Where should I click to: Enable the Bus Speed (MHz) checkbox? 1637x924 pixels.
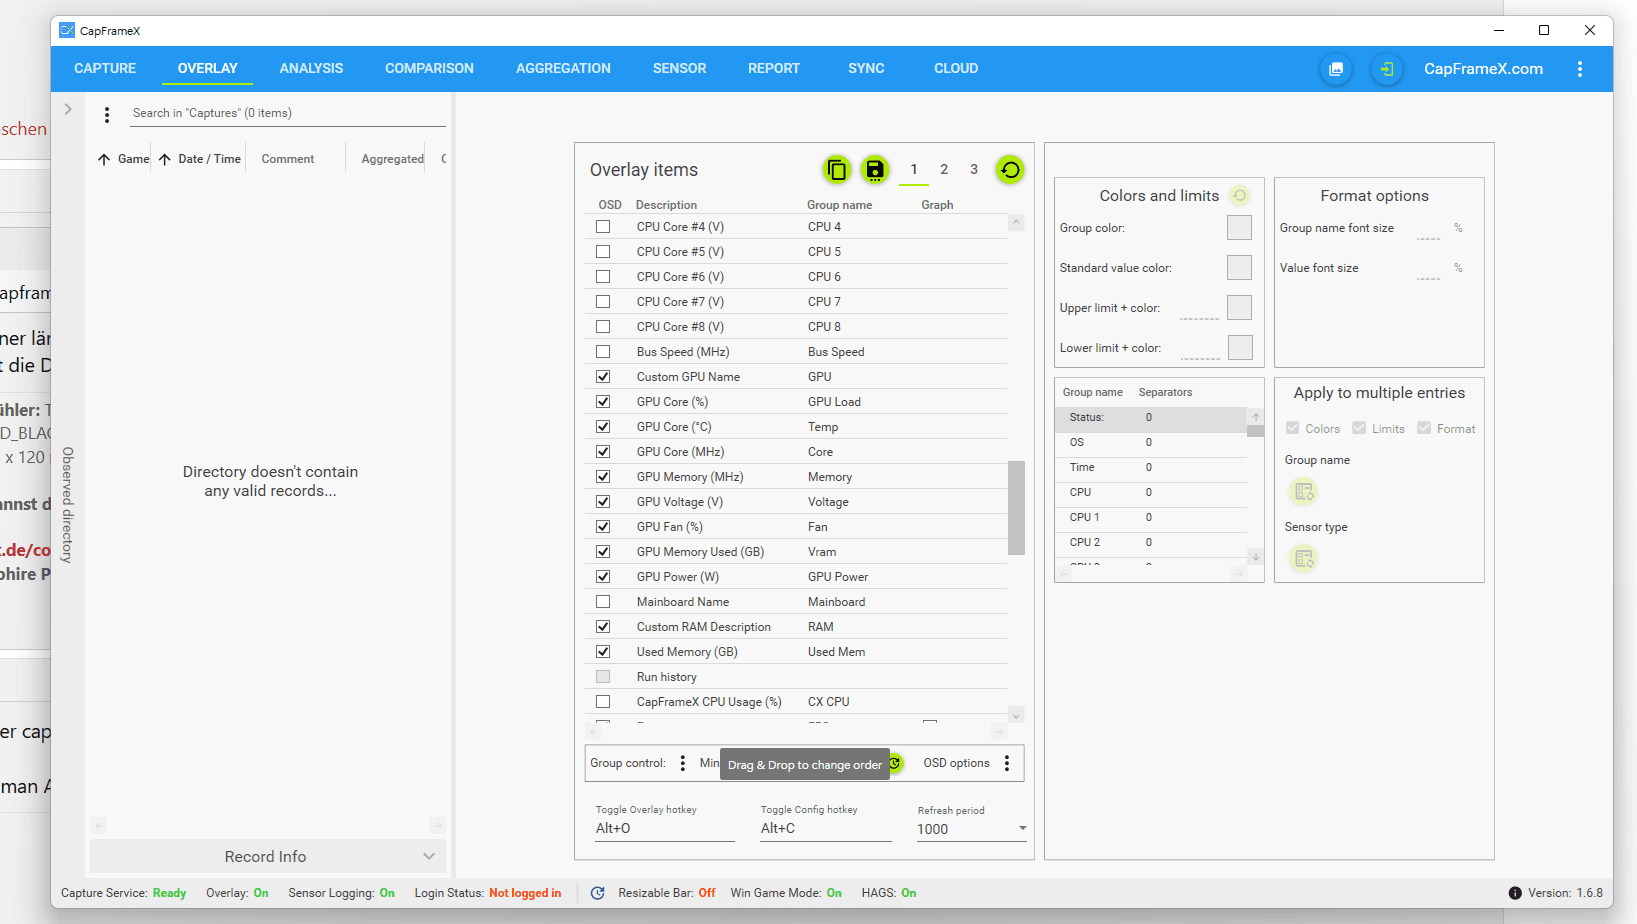(603, 352)
